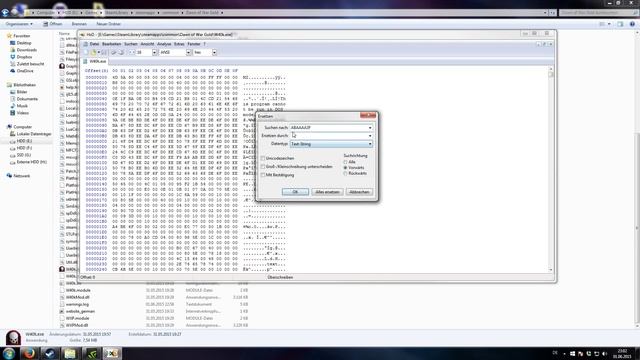
Task: Enable the Mit Bestätigung checkbox
Action: (x=263, y=175)
